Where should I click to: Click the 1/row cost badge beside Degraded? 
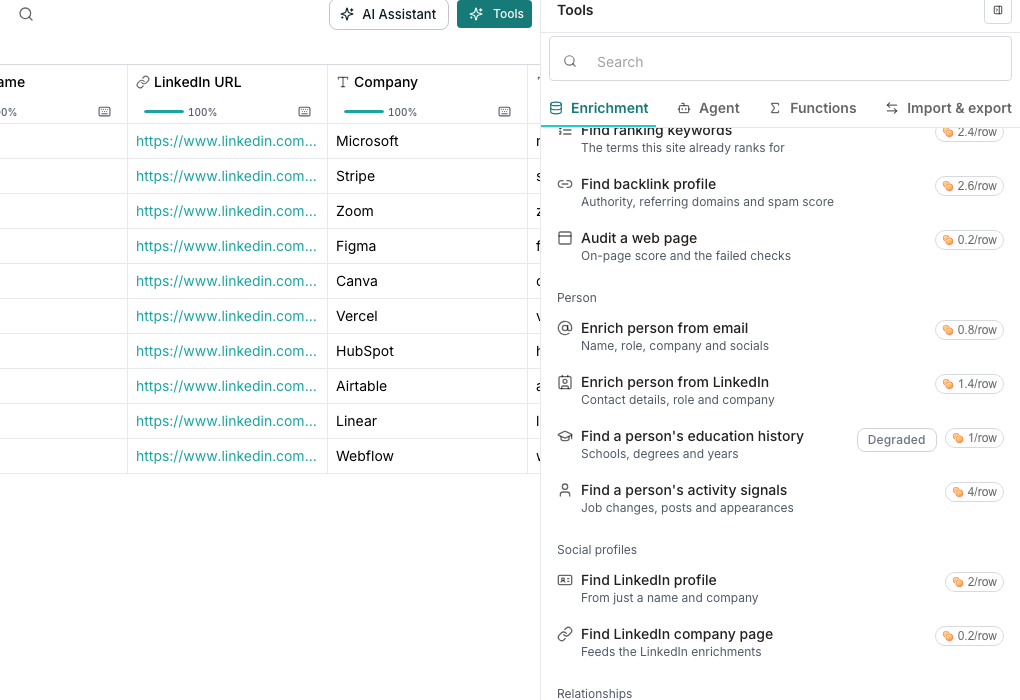click(x=974, y=438)
